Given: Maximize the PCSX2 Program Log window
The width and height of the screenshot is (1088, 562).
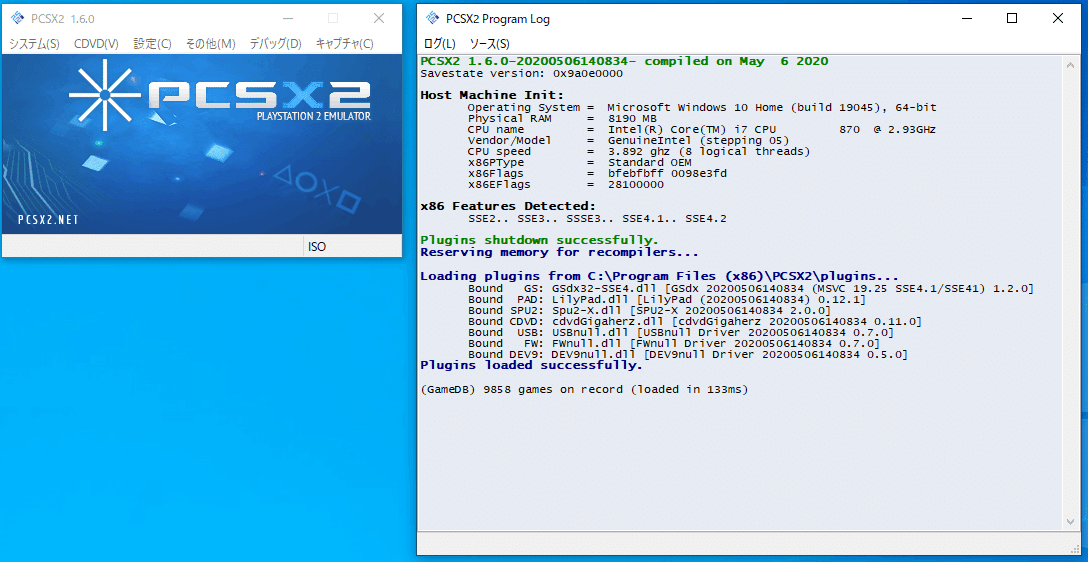Looking at the screenshot, I should [x=1012, y=19].
